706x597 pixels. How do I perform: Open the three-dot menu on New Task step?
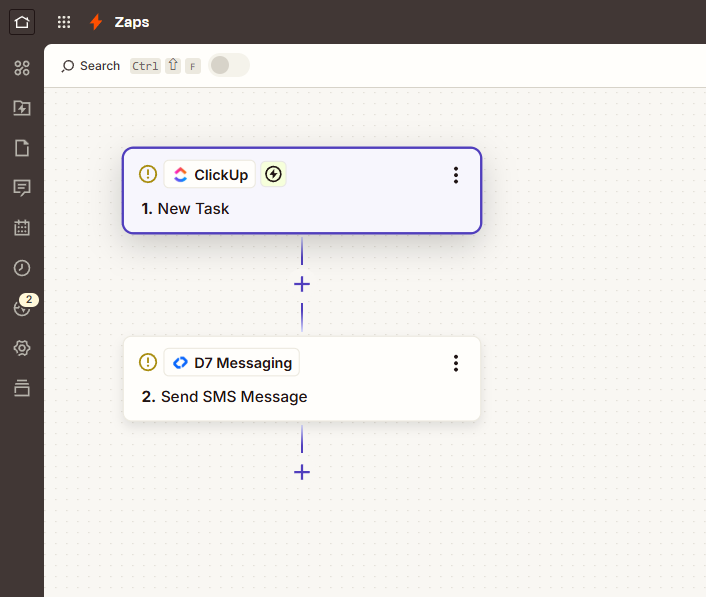pos(456,175)
